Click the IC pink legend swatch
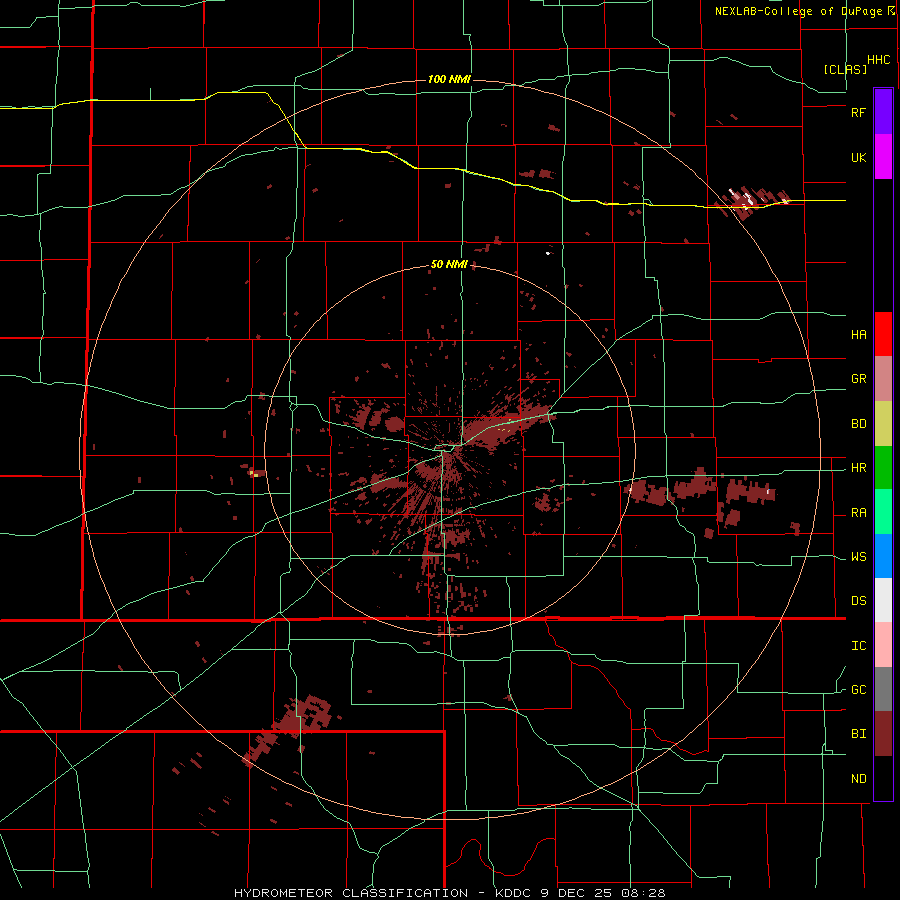 [883, 645]
